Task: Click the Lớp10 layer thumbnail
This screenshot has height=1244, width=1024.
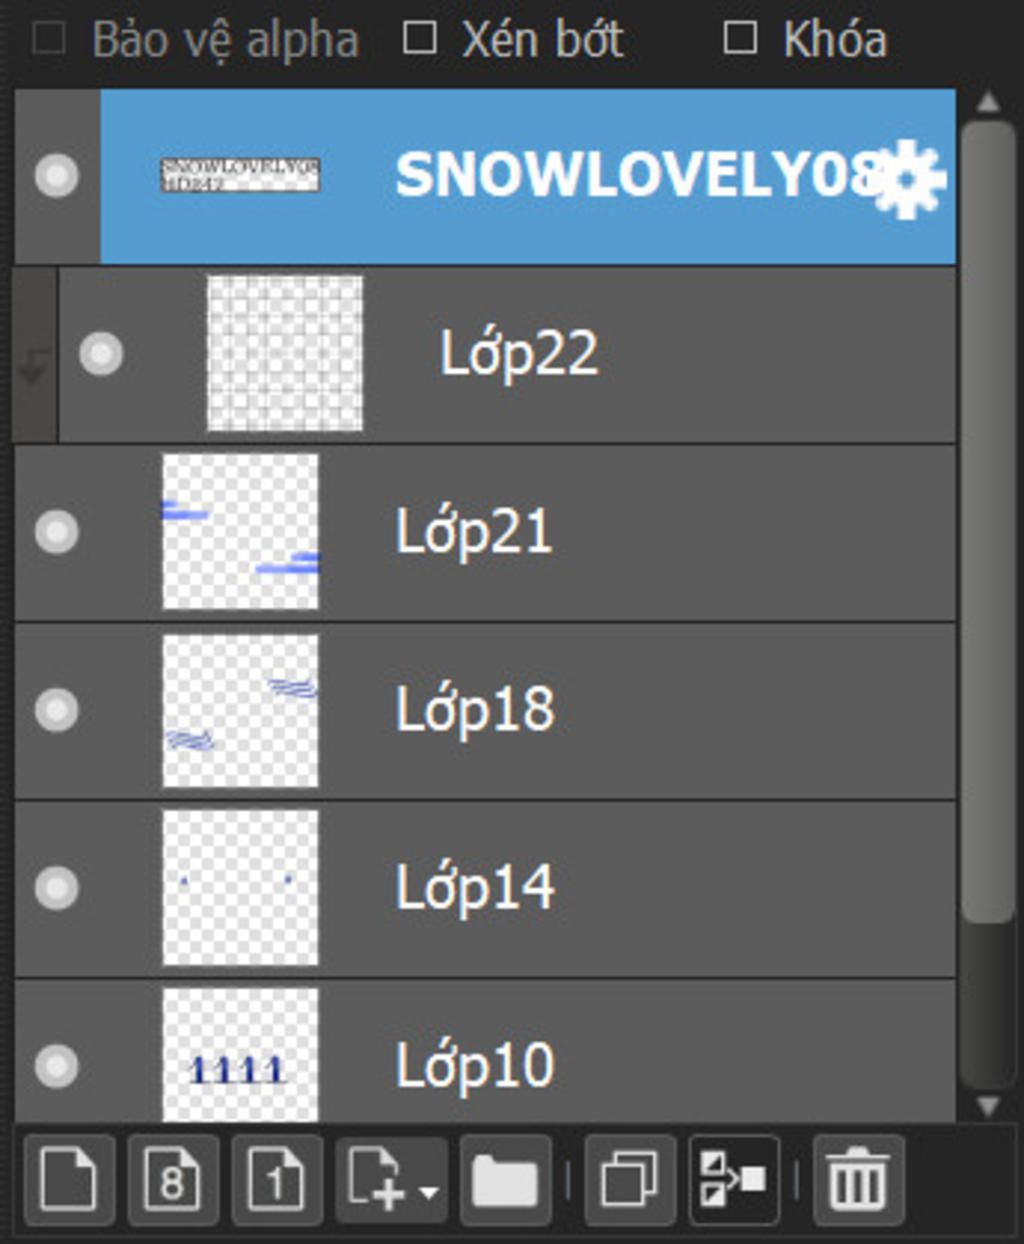Action: coord(240,1055)
